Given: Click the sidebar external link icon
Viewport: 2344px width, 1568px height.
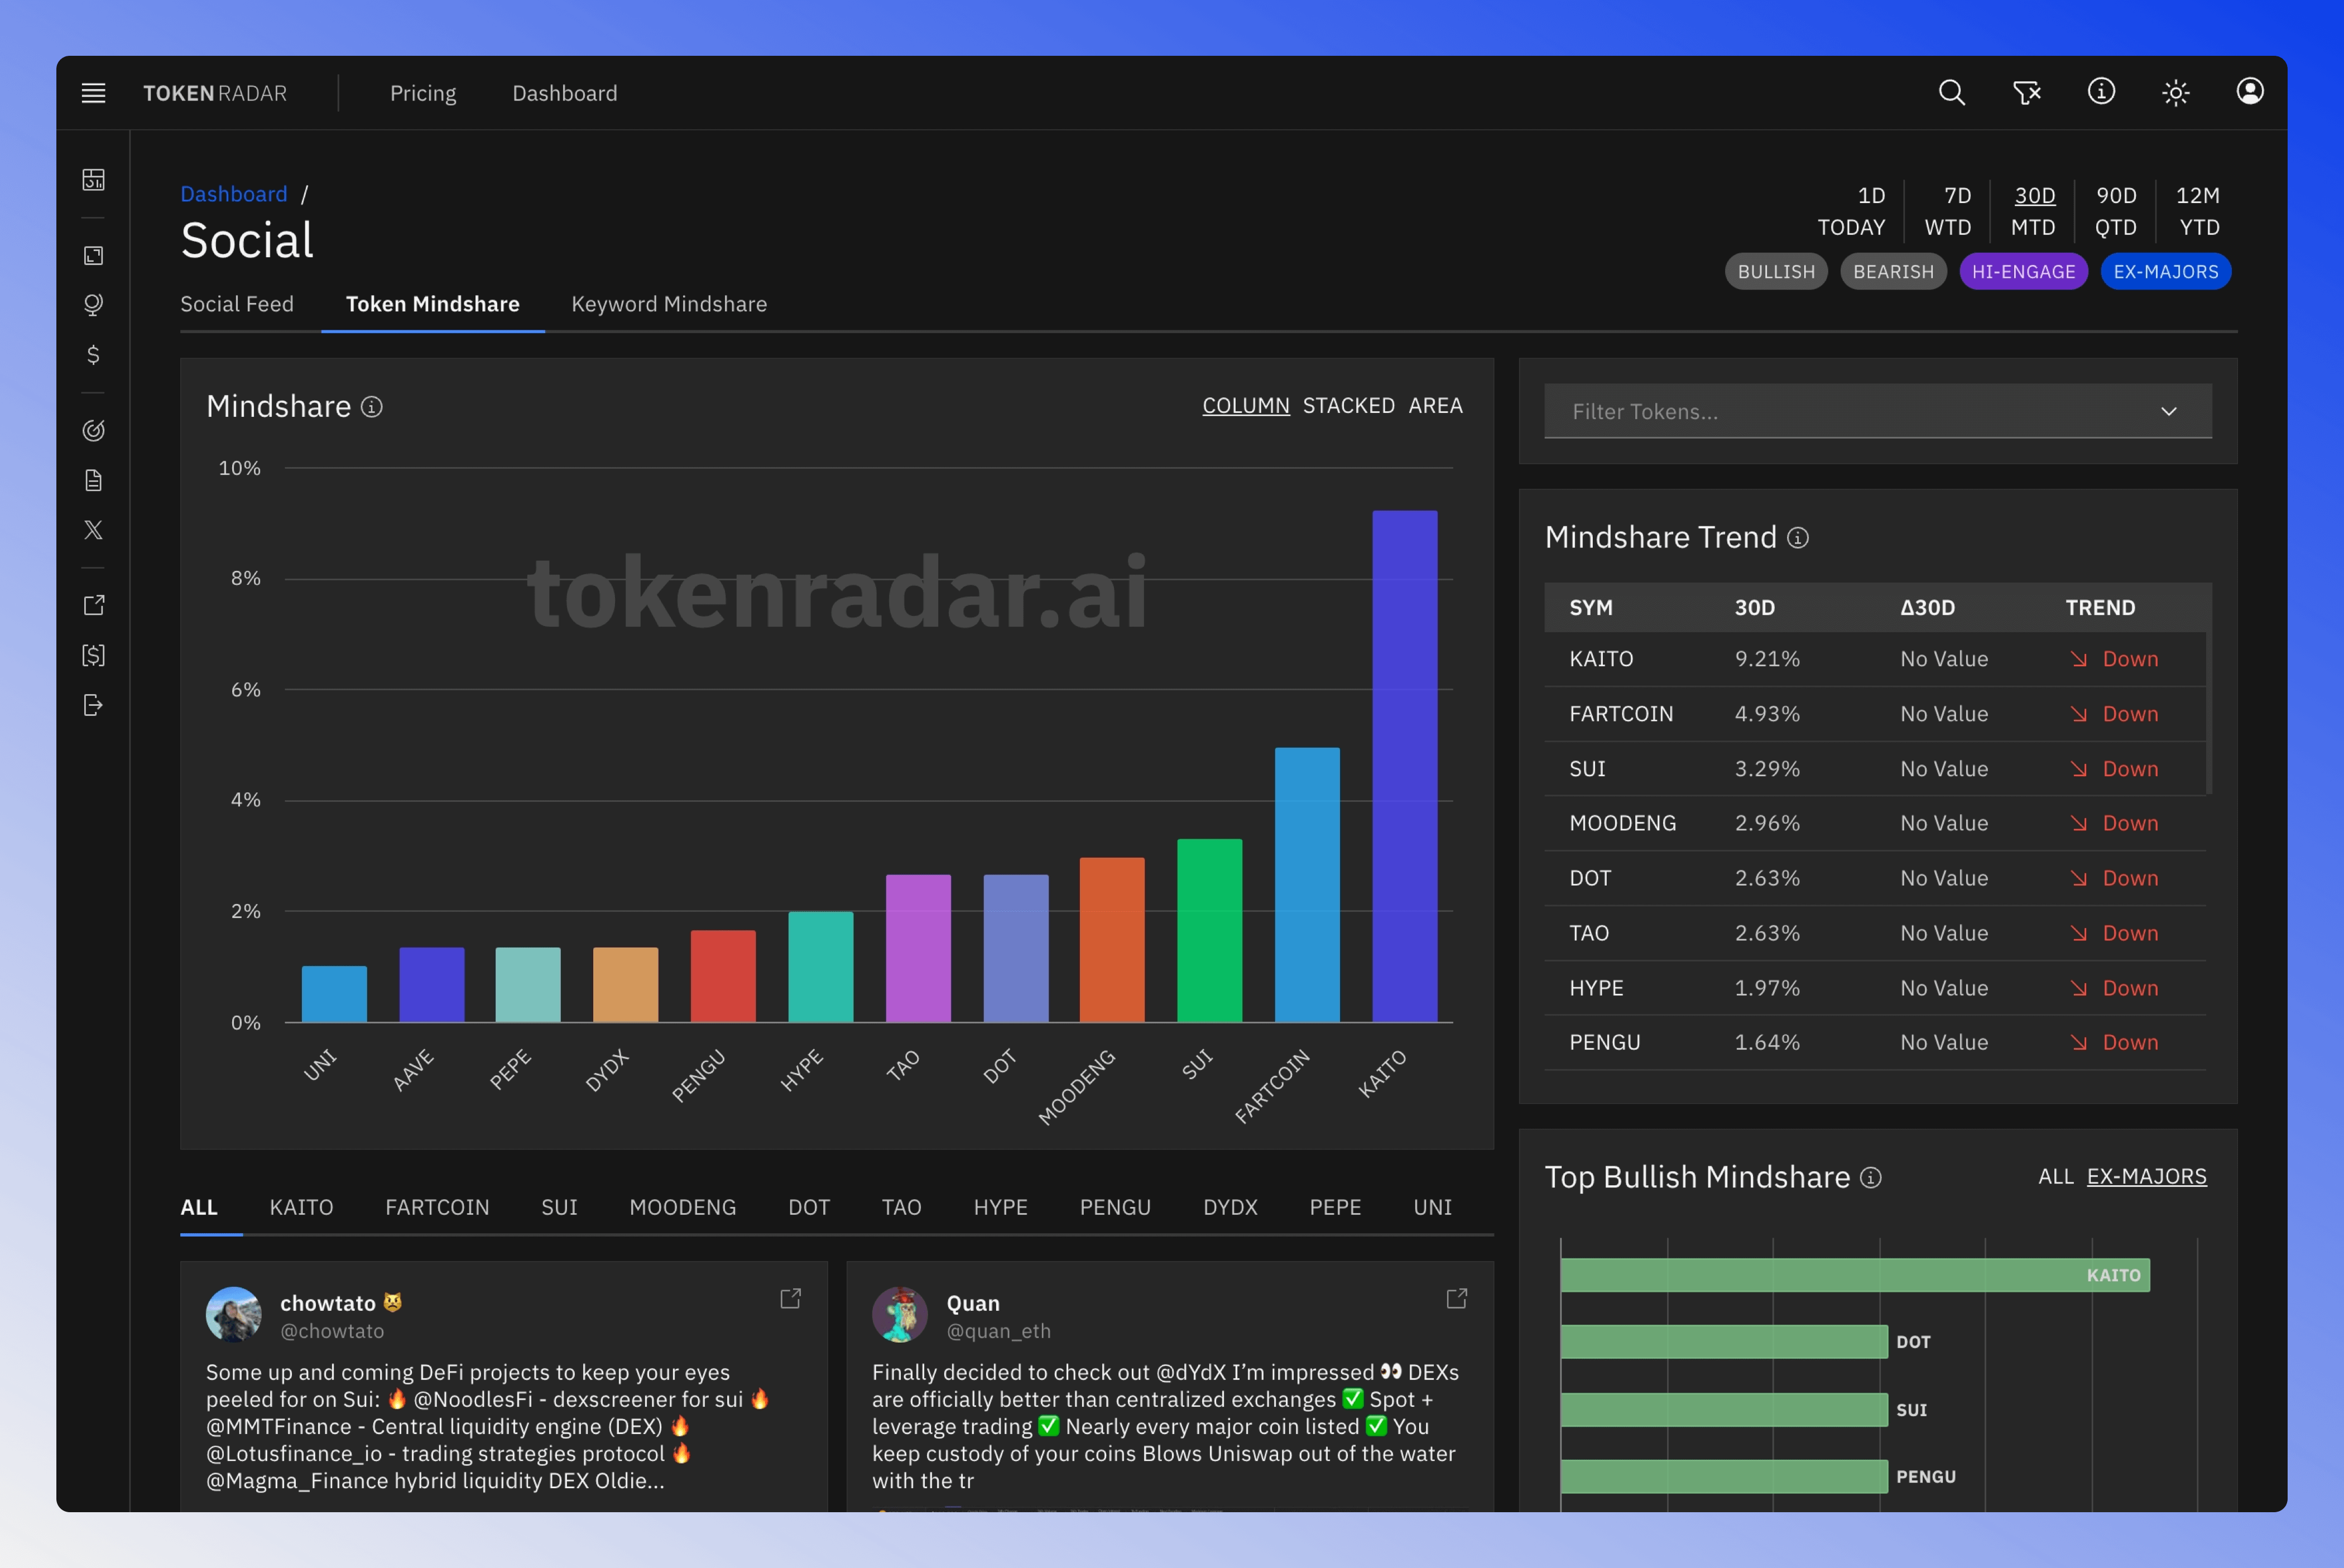Looking at the screenshot, I should coord(93,605).
